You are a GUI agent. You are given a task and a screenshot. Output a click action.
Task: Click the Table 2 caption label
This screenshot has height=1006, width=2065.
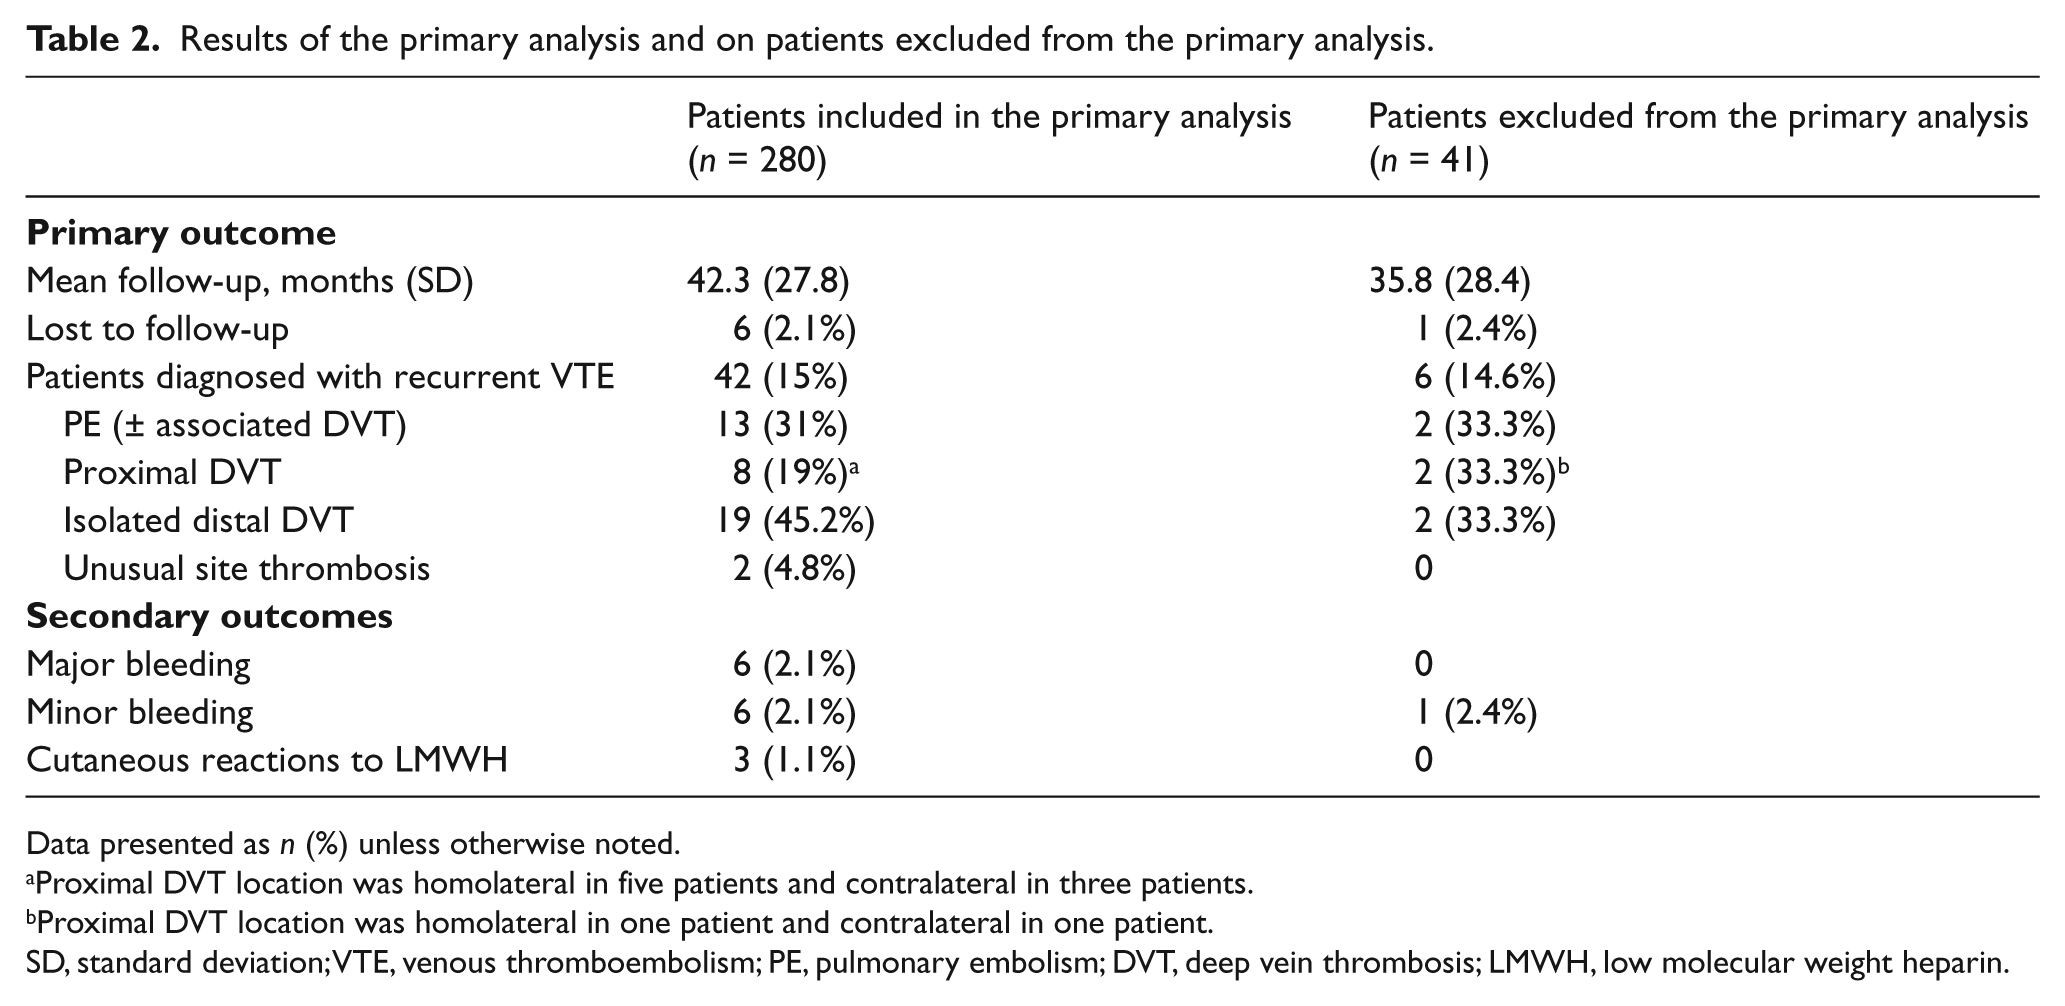point(93,39)
